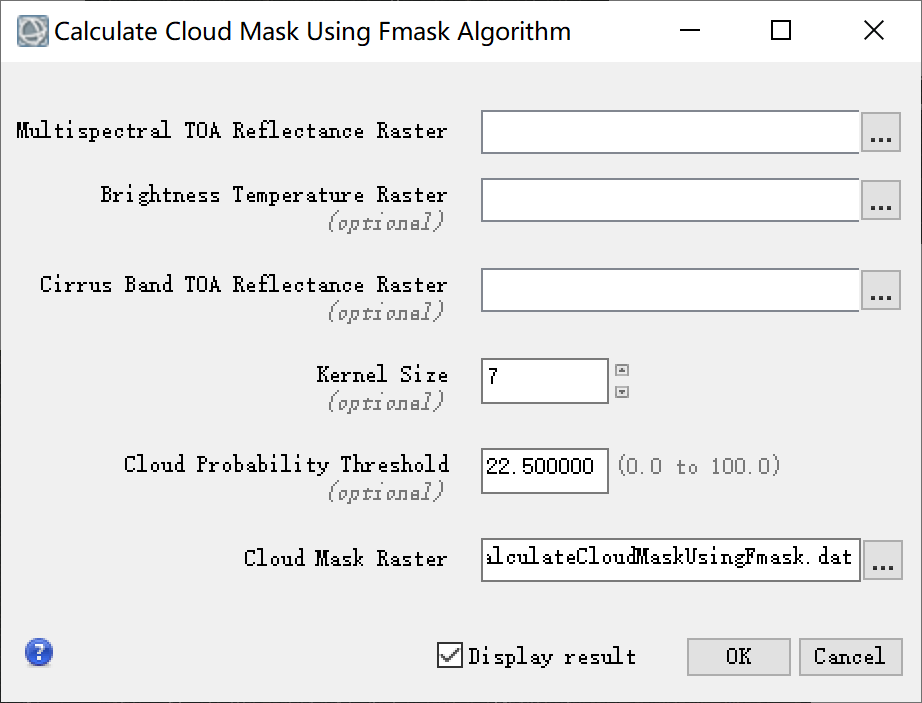This screenshot has width=922, height=703.
Task: Browse for Brightness Temperature Raster file
Action: click(x=880, y=200)
